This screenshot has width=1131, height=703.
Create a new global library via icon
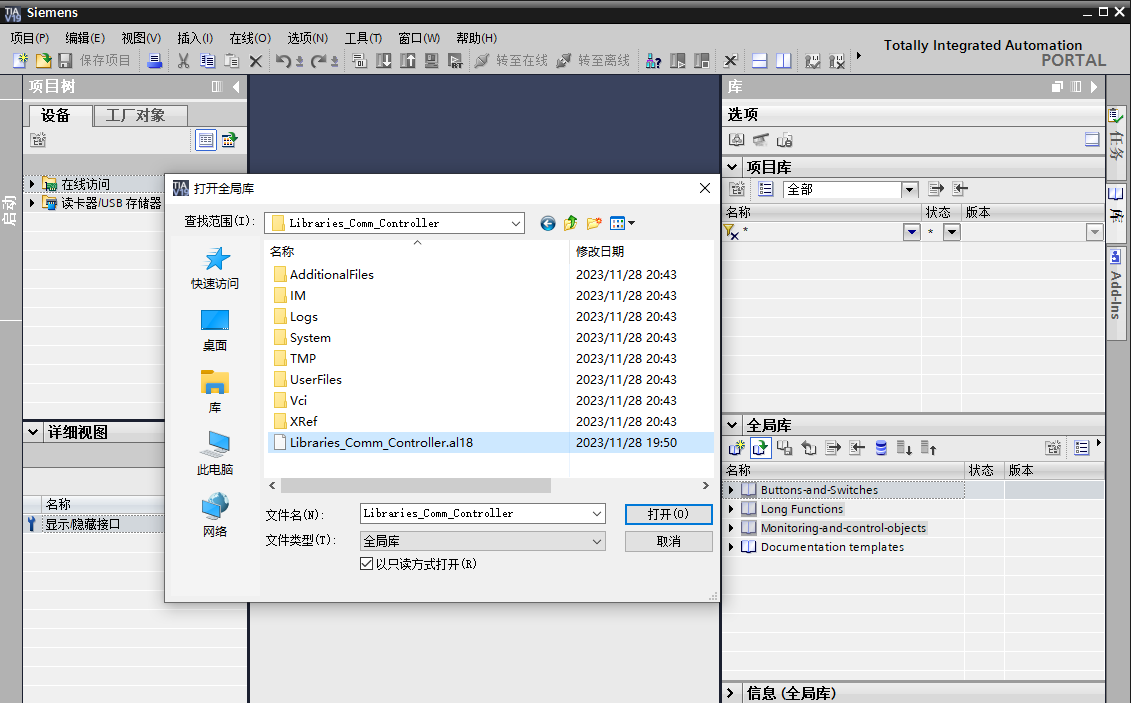click(x=737, y=447)
